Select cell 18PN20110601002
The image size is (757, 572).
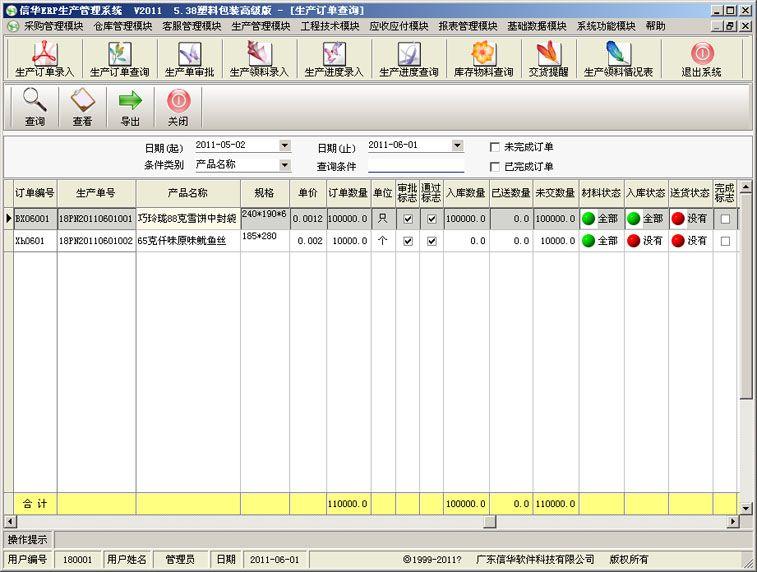pyautogui.click(x=96, y=240)
